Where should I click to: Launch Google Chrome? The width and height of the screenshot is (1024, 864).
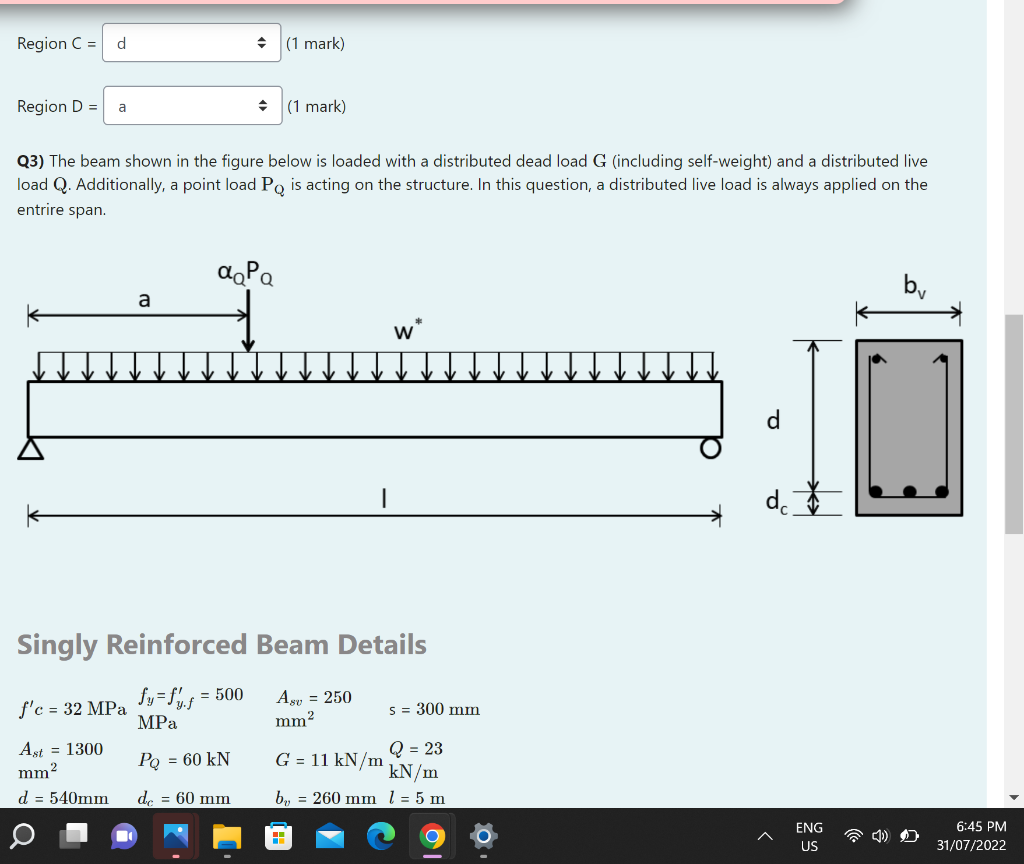pyautogui.click(x=432, y=838)
